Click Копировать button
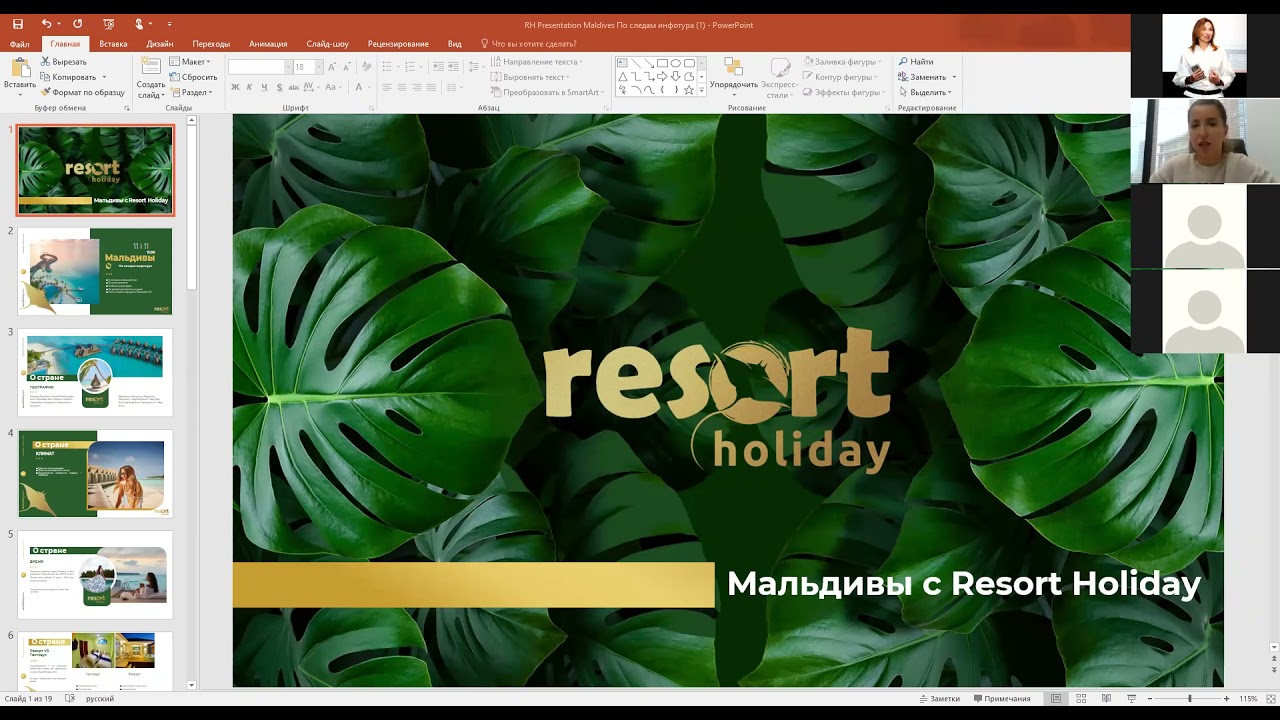Image resolution: width=1280 pixels, height=720 pixels. click(68, 77)
